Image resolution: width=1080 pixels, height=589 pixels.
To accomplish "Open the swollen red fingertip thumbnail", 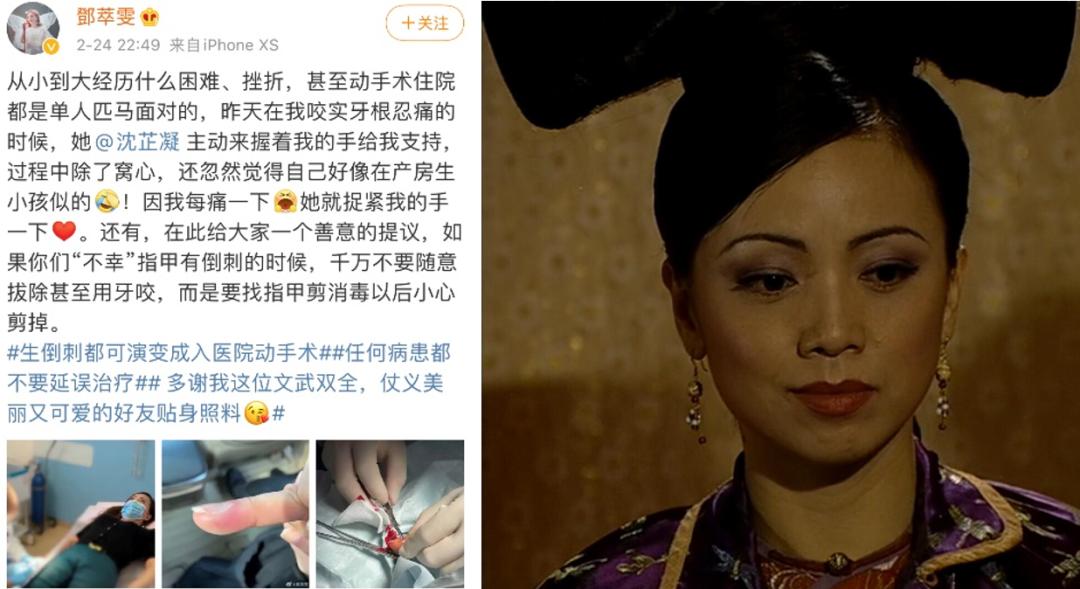I will tap(236, 514).
